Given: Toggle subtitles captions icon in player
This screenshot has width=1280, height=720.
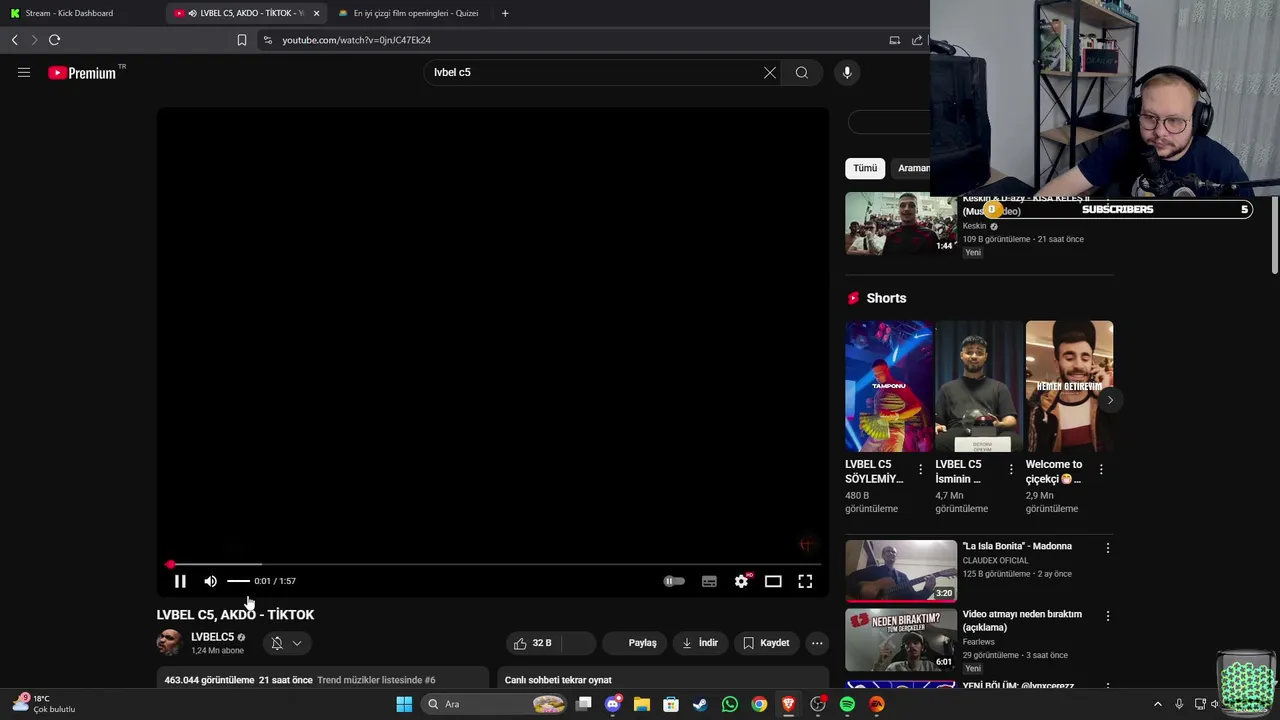Looking at the screenshot, I should 709,581.
